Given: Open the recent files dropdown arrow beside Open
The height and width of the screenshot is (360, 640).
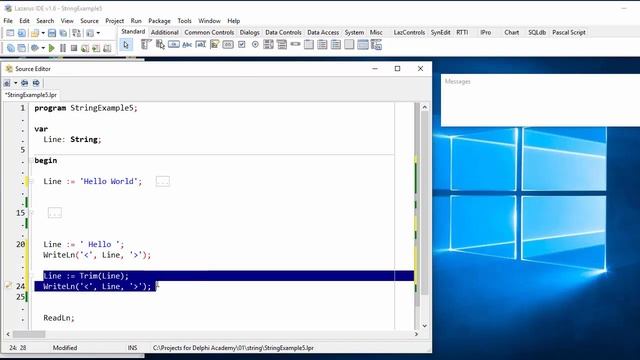Looking at the screenshot, I should tap(43, 33).
